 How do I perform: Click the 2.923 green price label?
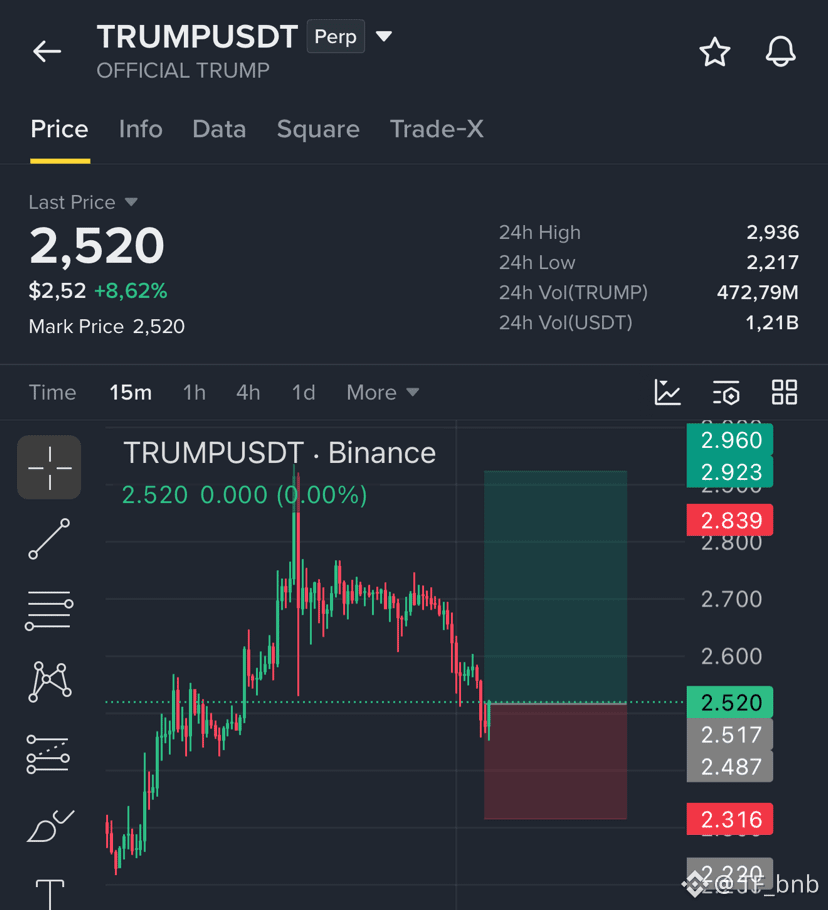(x=730, y=472)
